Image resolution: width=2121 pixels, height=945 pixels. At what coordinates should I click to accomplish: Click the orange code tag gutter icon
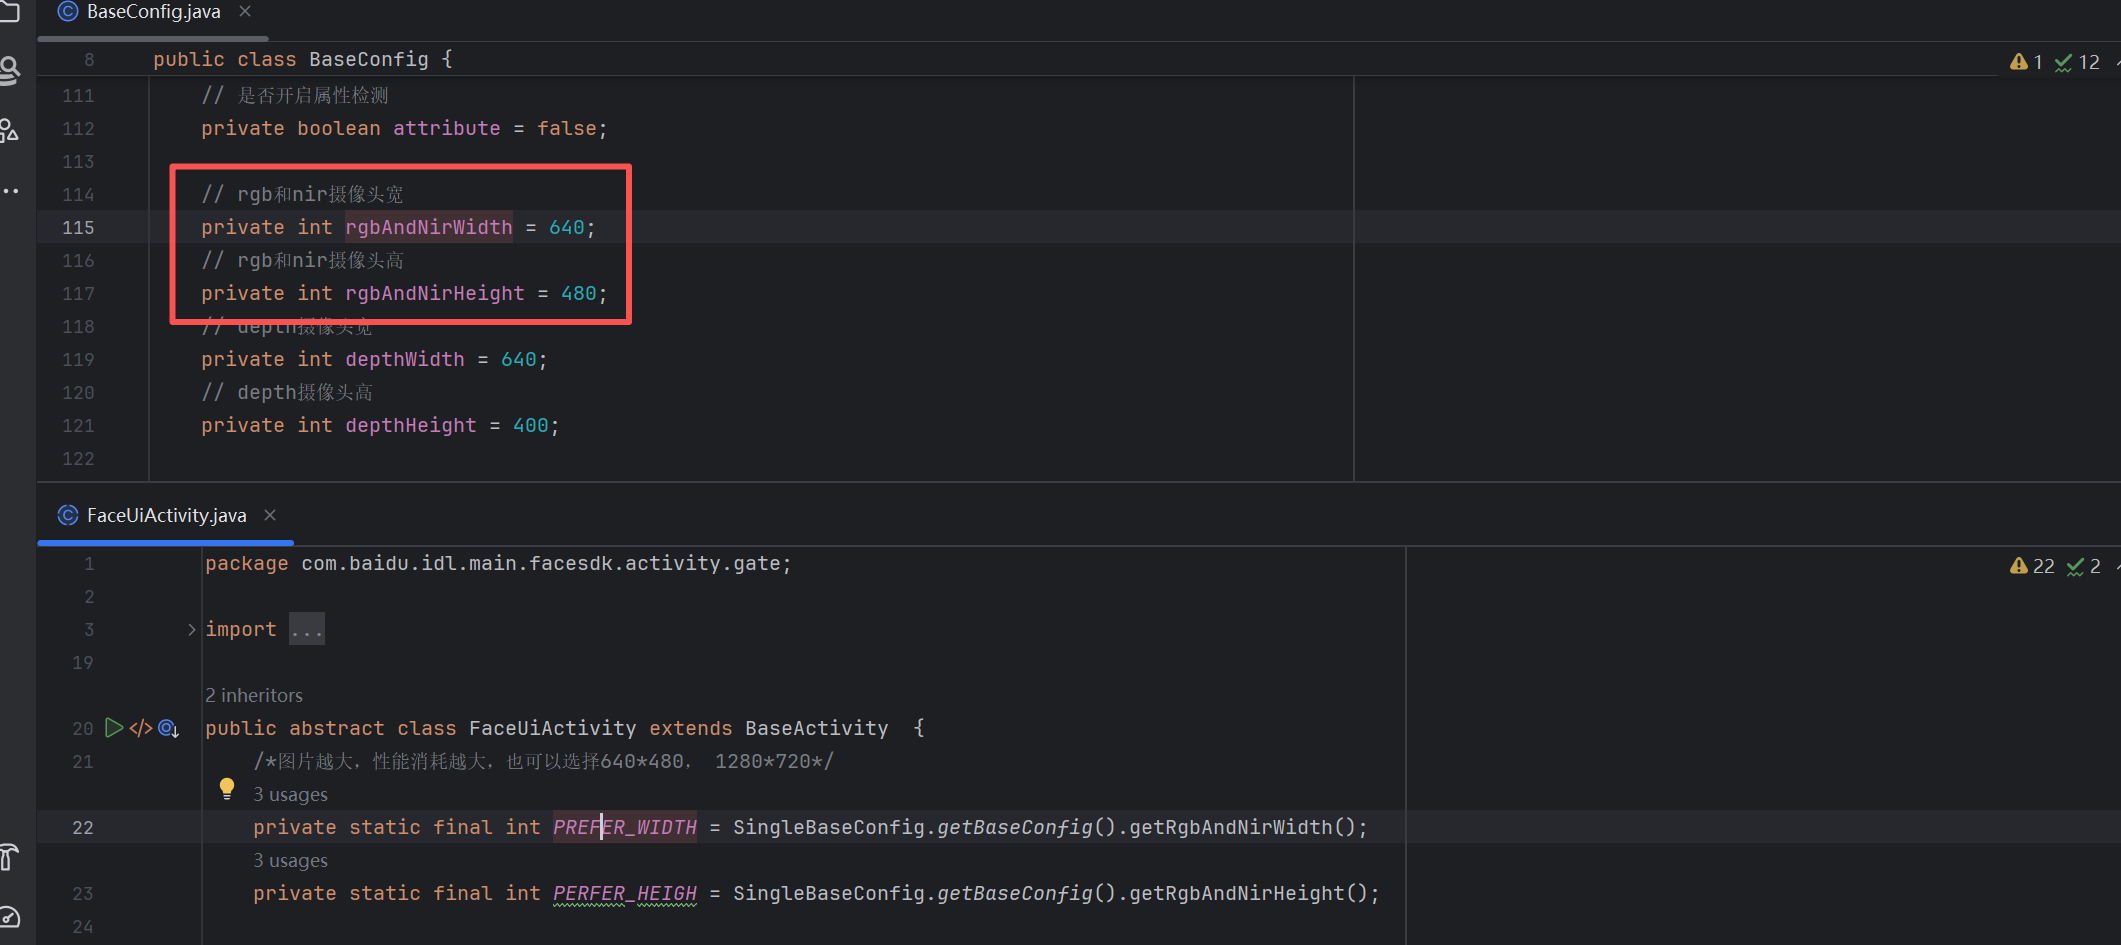tap(141, 728)
